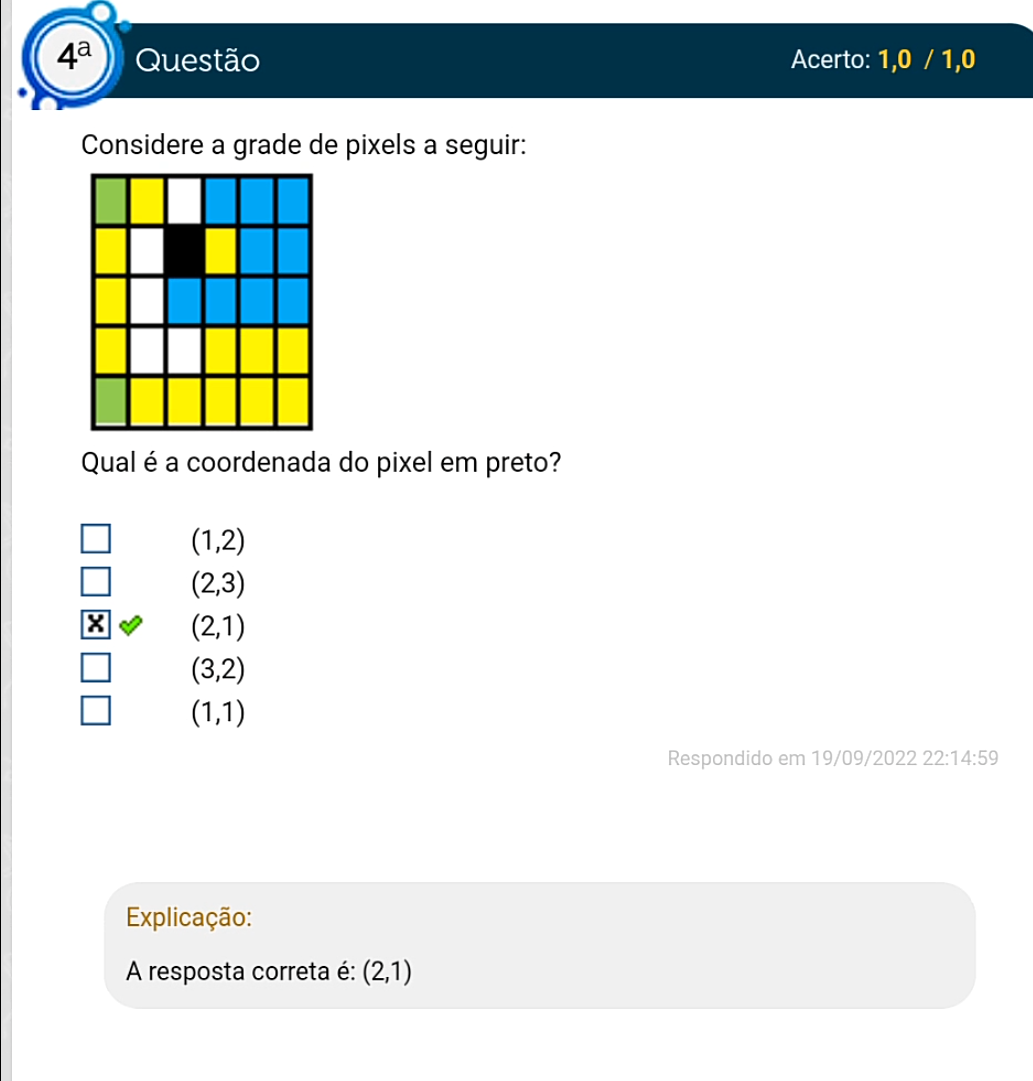Viewport: 1033px width, 1081px height.
Task: Click the top-left green pixel
Action: pyautogui.click(x=110, y=201)
